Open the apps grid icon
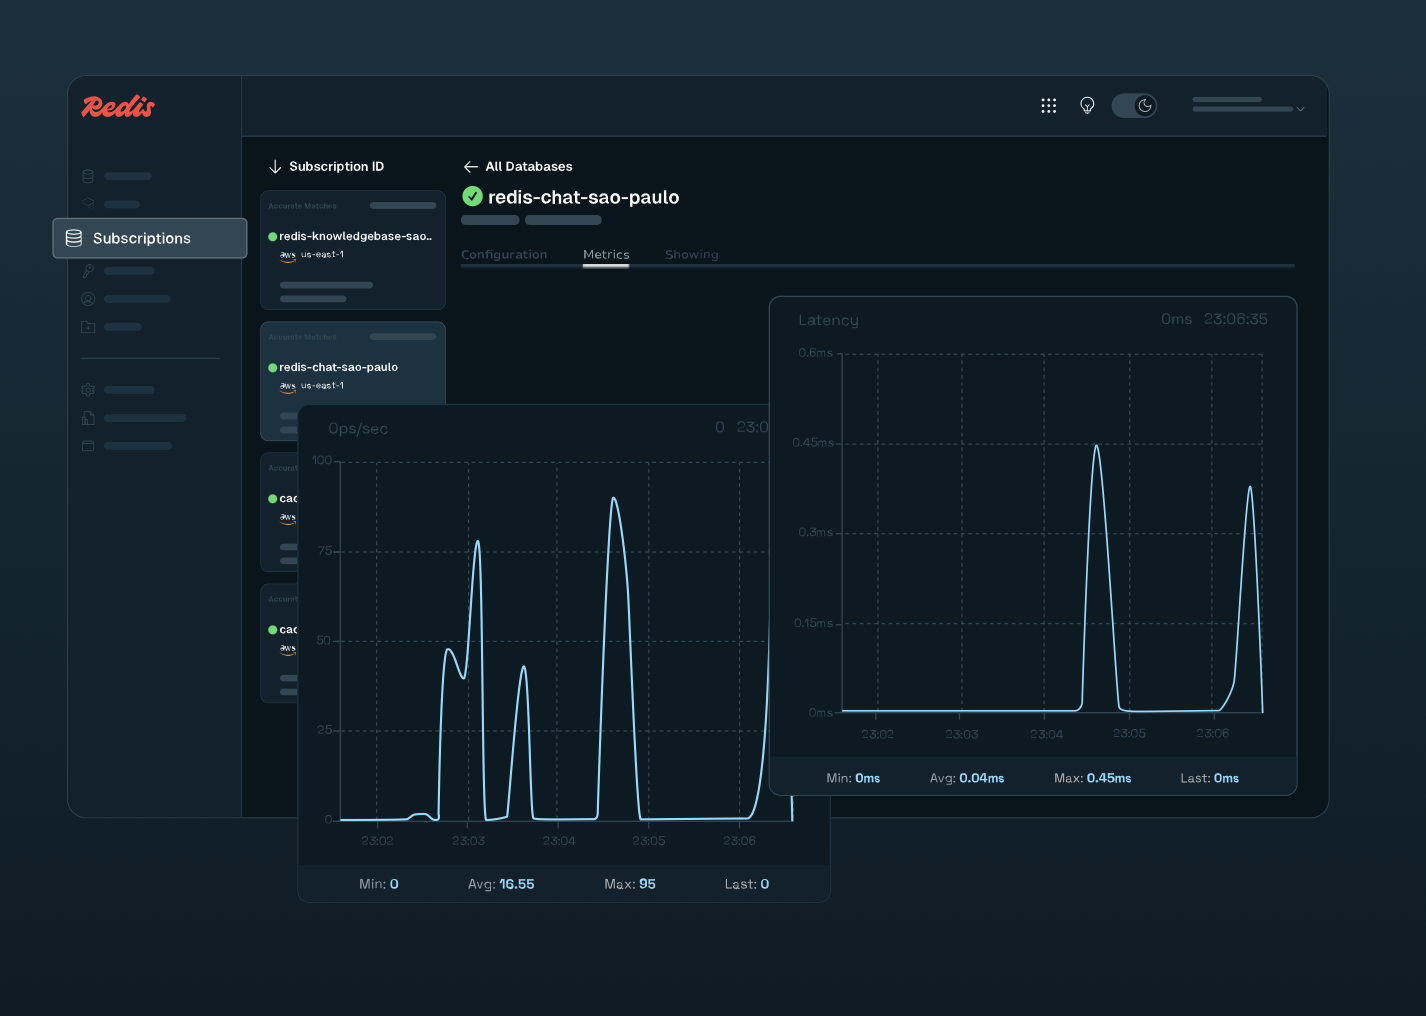 coord(1048,106)
